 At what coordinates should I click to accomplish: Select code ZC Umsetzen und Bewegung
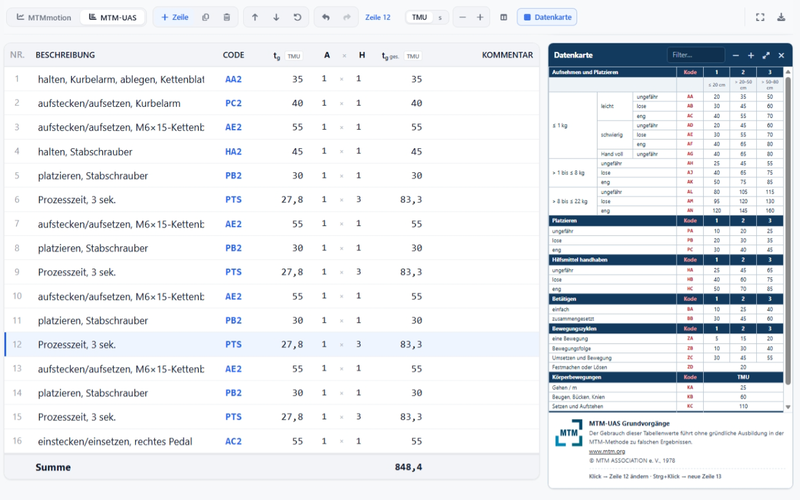[690, 358]
